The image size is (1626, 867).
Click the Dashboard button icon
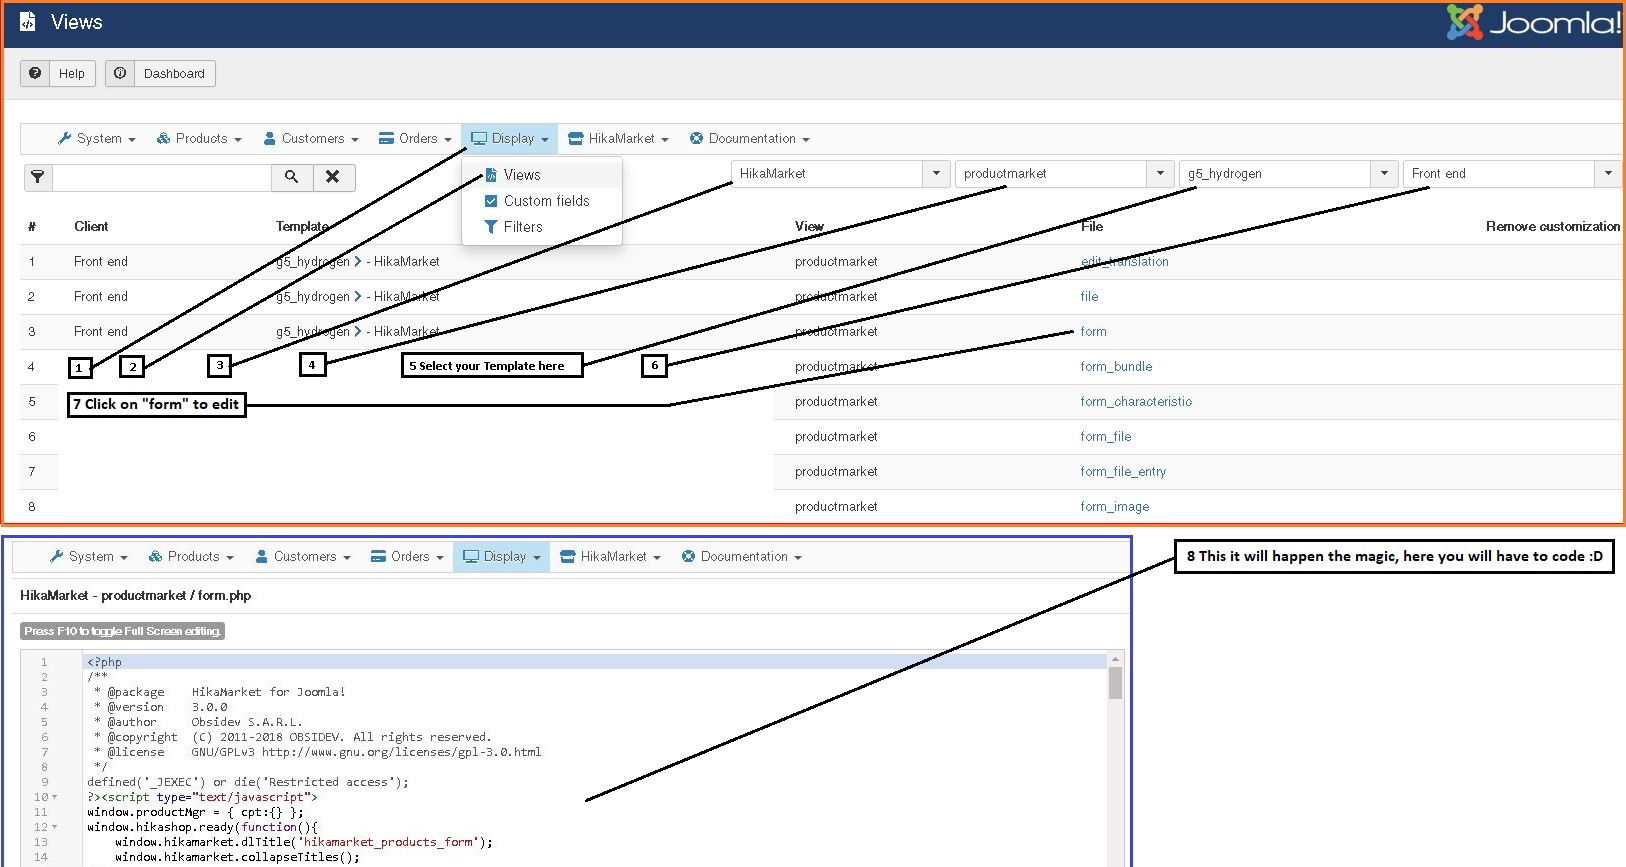[120, 73]
